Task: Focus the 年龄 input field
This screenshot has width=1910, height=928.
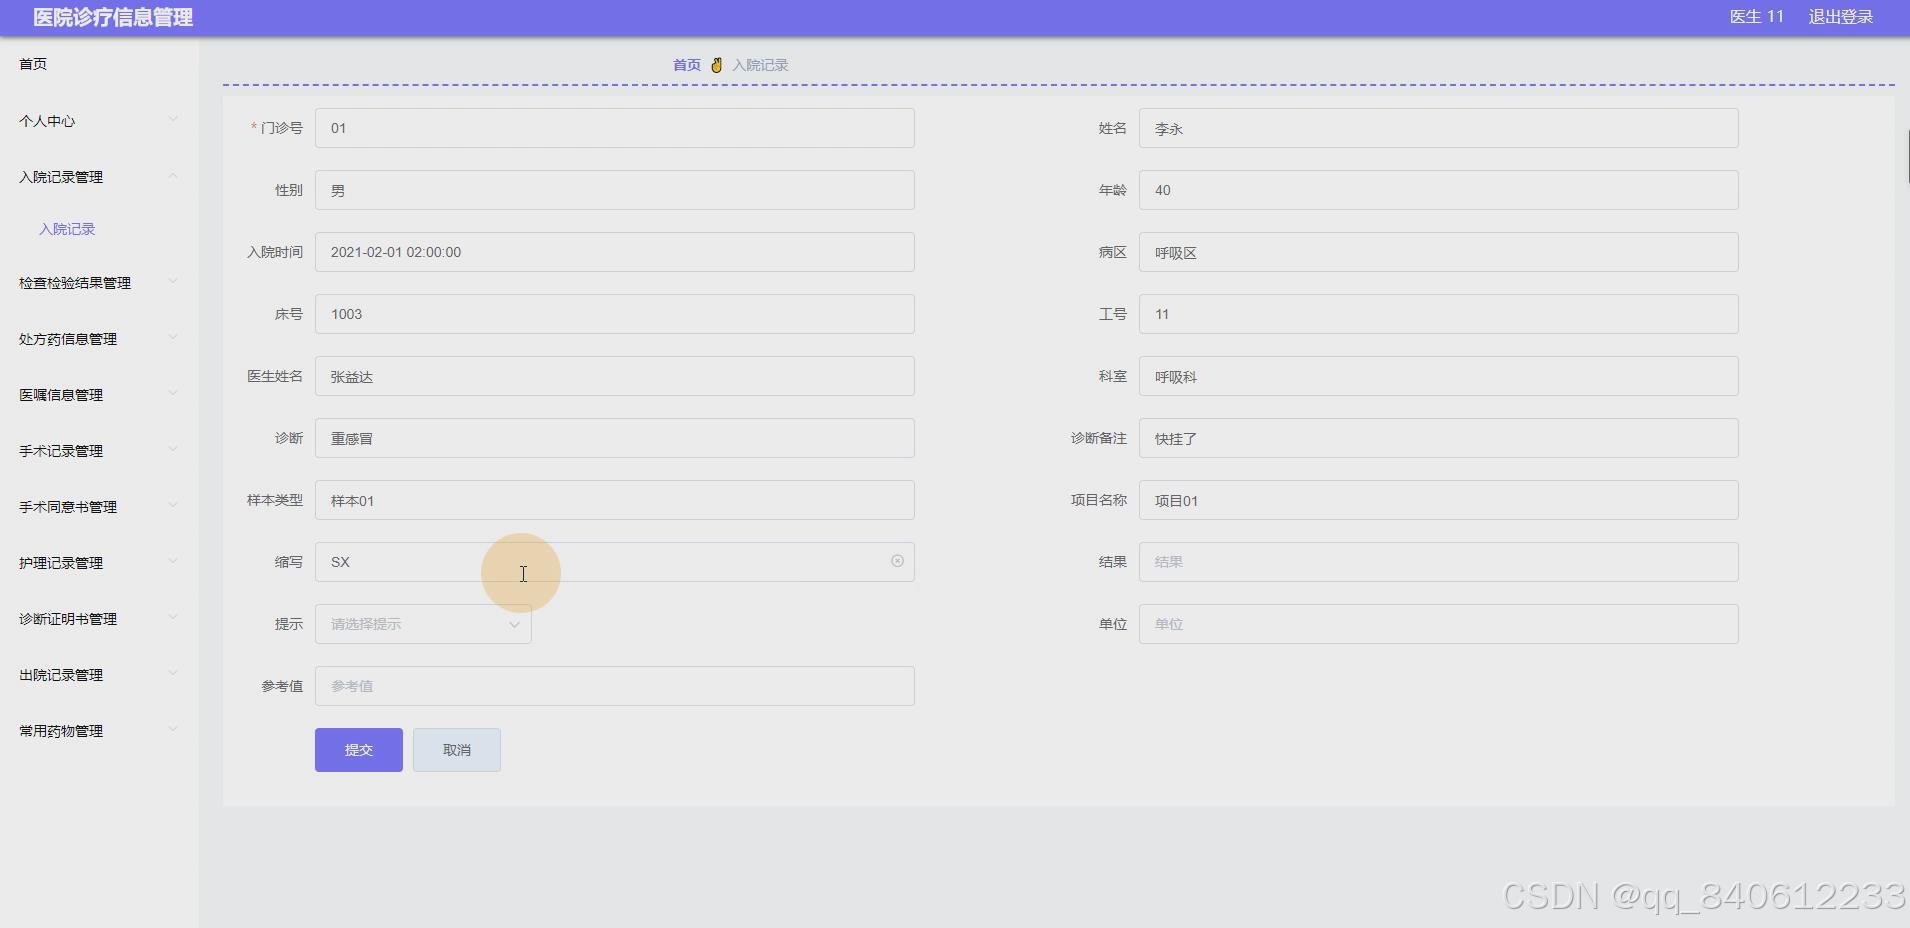Action: tap(1439, 190)
